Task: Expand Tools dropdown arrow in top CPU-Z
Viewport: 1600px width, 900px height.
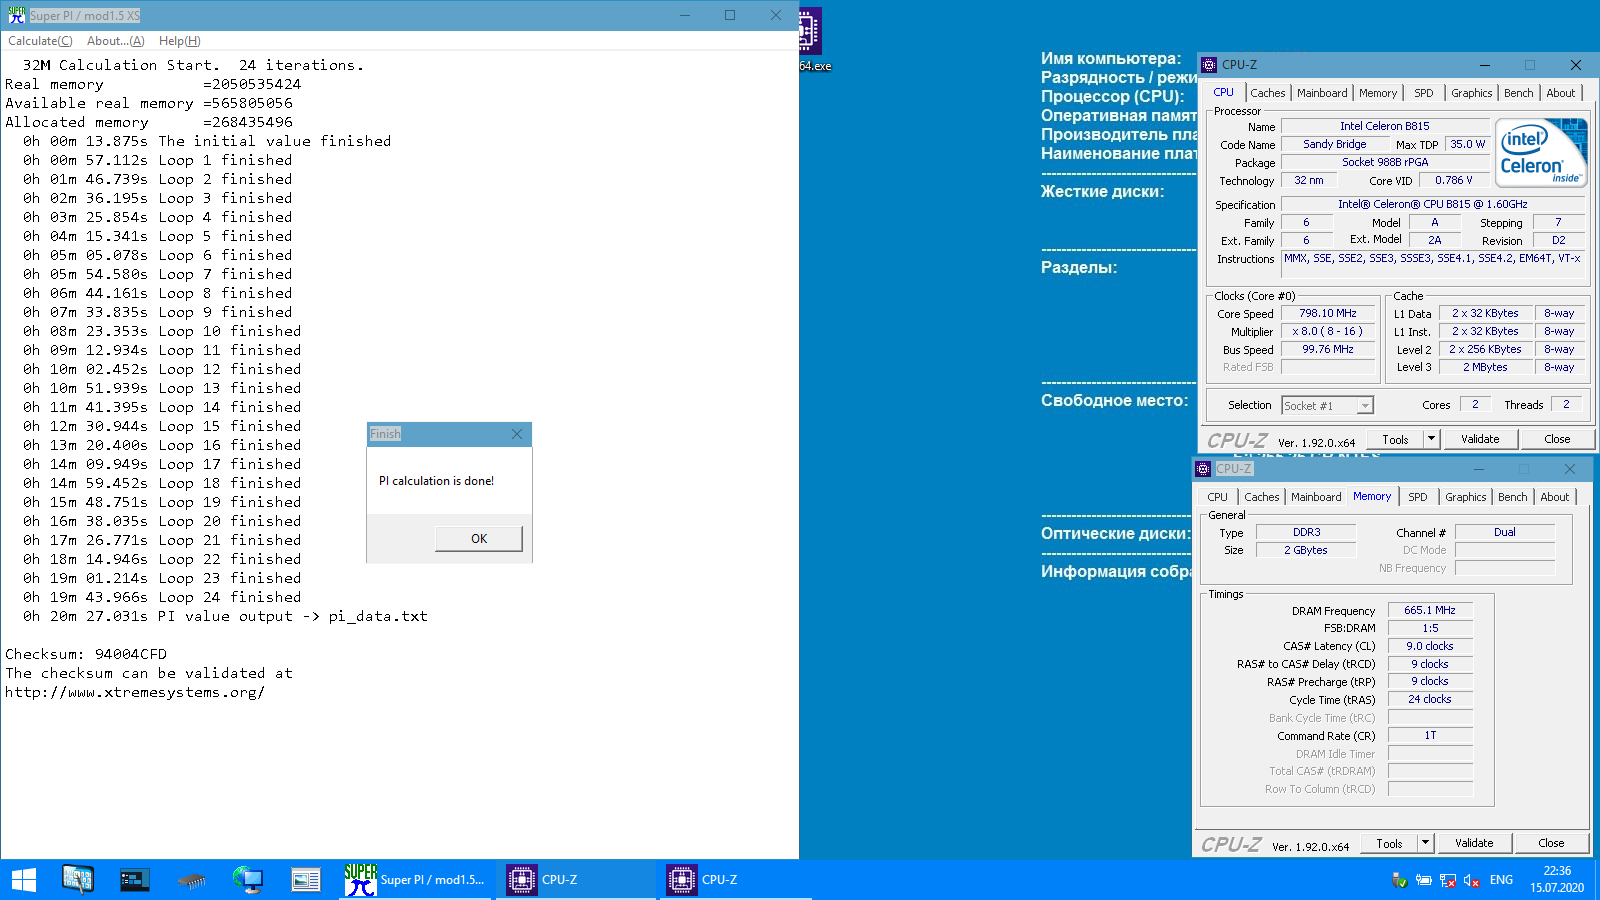Action: point(1431,439)
